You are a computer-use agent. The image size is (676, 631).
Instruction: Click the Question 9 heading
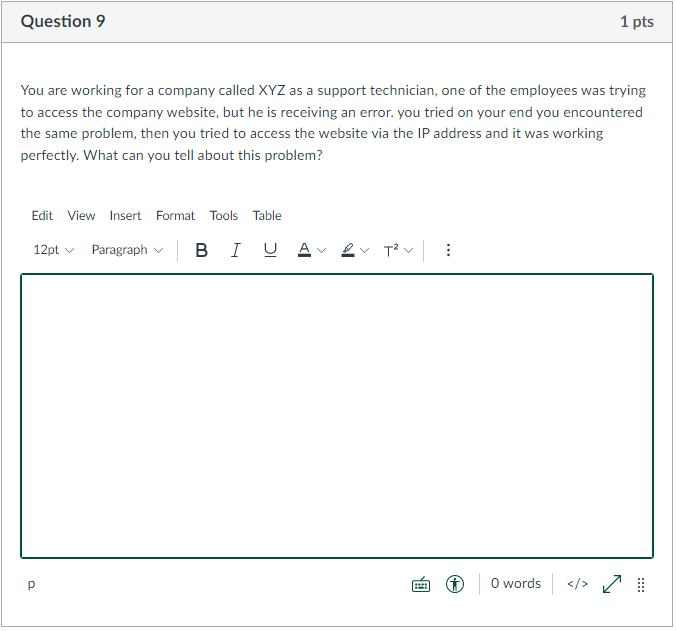[63, 22]
